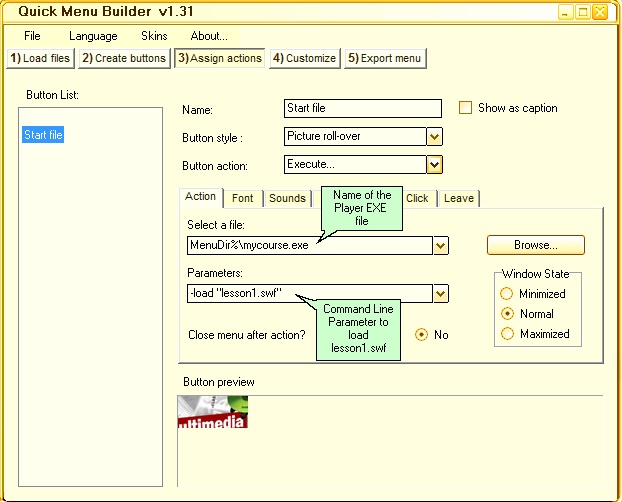Image resolution: width=622 pixels, height=502 pixels.
Task: Select Minimized window state
Action: coord(507,294)
